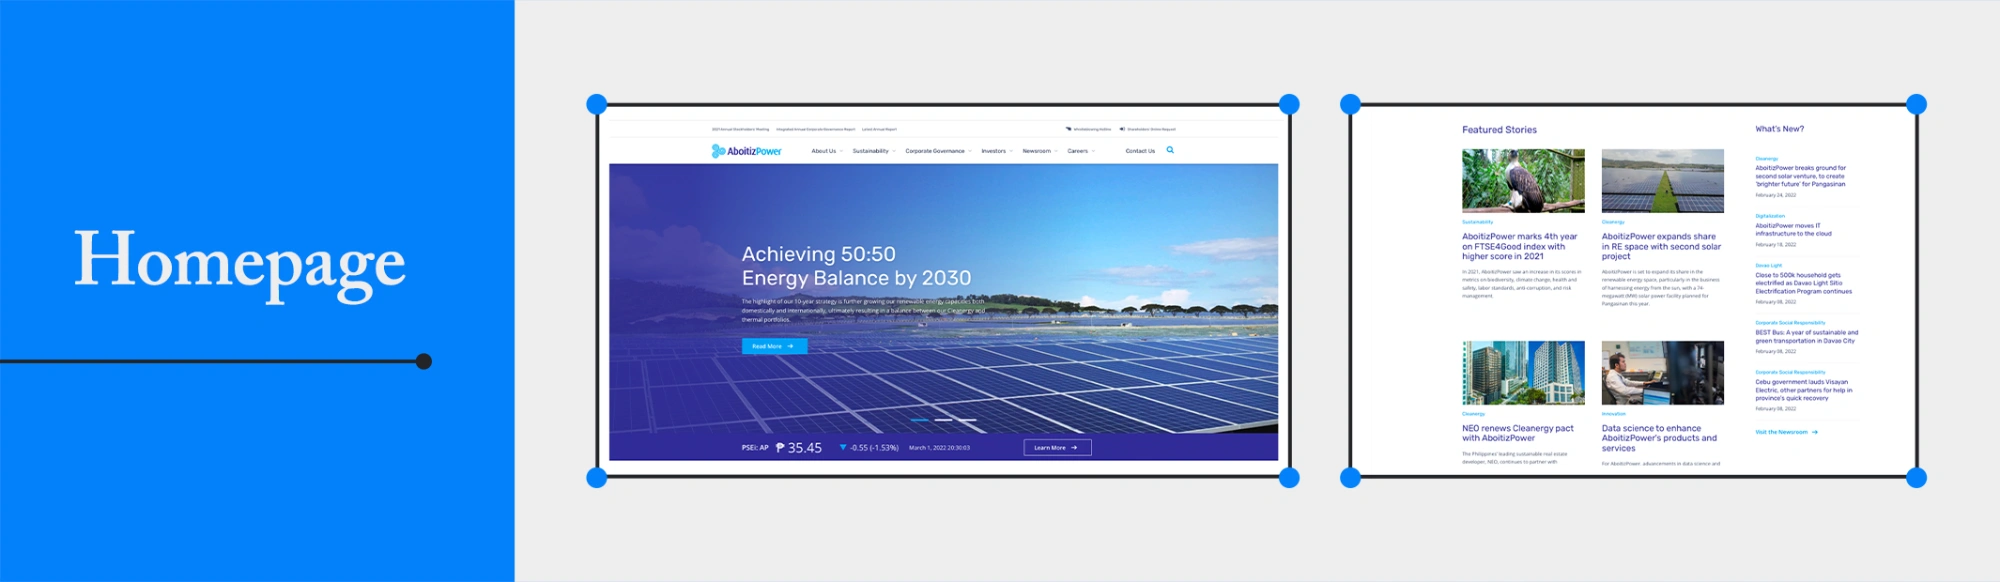Open the control room worker thumbnail
This screenshot has height=582, width=2000.
click(x=1663, y=373)
